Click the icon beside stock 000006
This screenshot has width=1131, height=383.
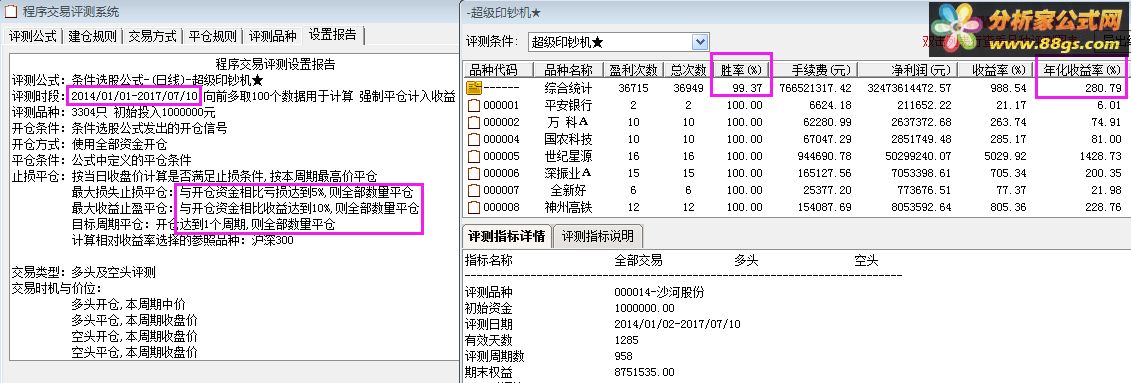pyautogui.click(x=474, y=173)
